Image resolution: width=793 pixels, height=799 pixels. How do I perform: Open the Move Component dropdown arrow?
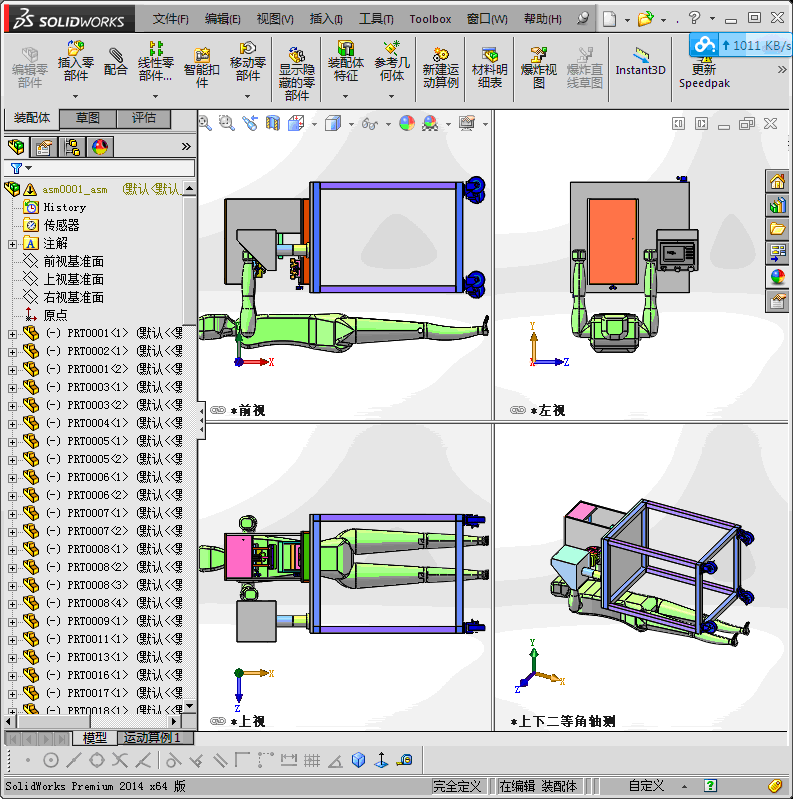pos(248,96)
